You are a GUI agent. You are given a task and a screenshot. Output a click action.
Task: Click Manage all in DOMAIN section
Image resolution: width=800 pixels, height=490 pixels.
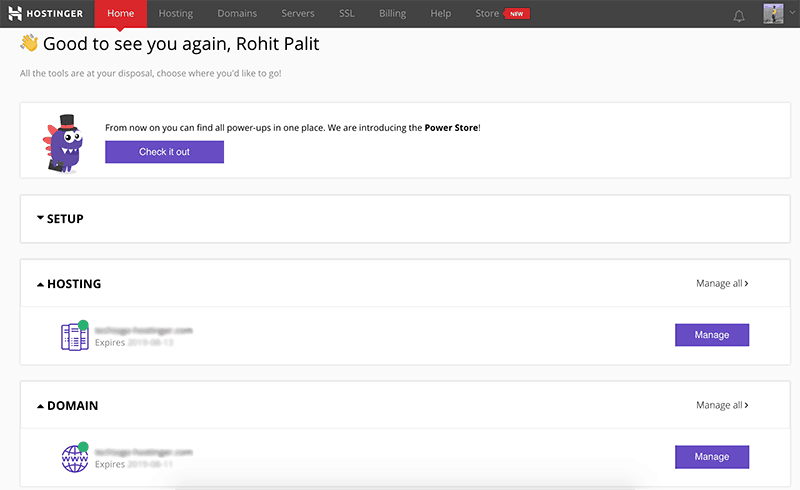722,405
